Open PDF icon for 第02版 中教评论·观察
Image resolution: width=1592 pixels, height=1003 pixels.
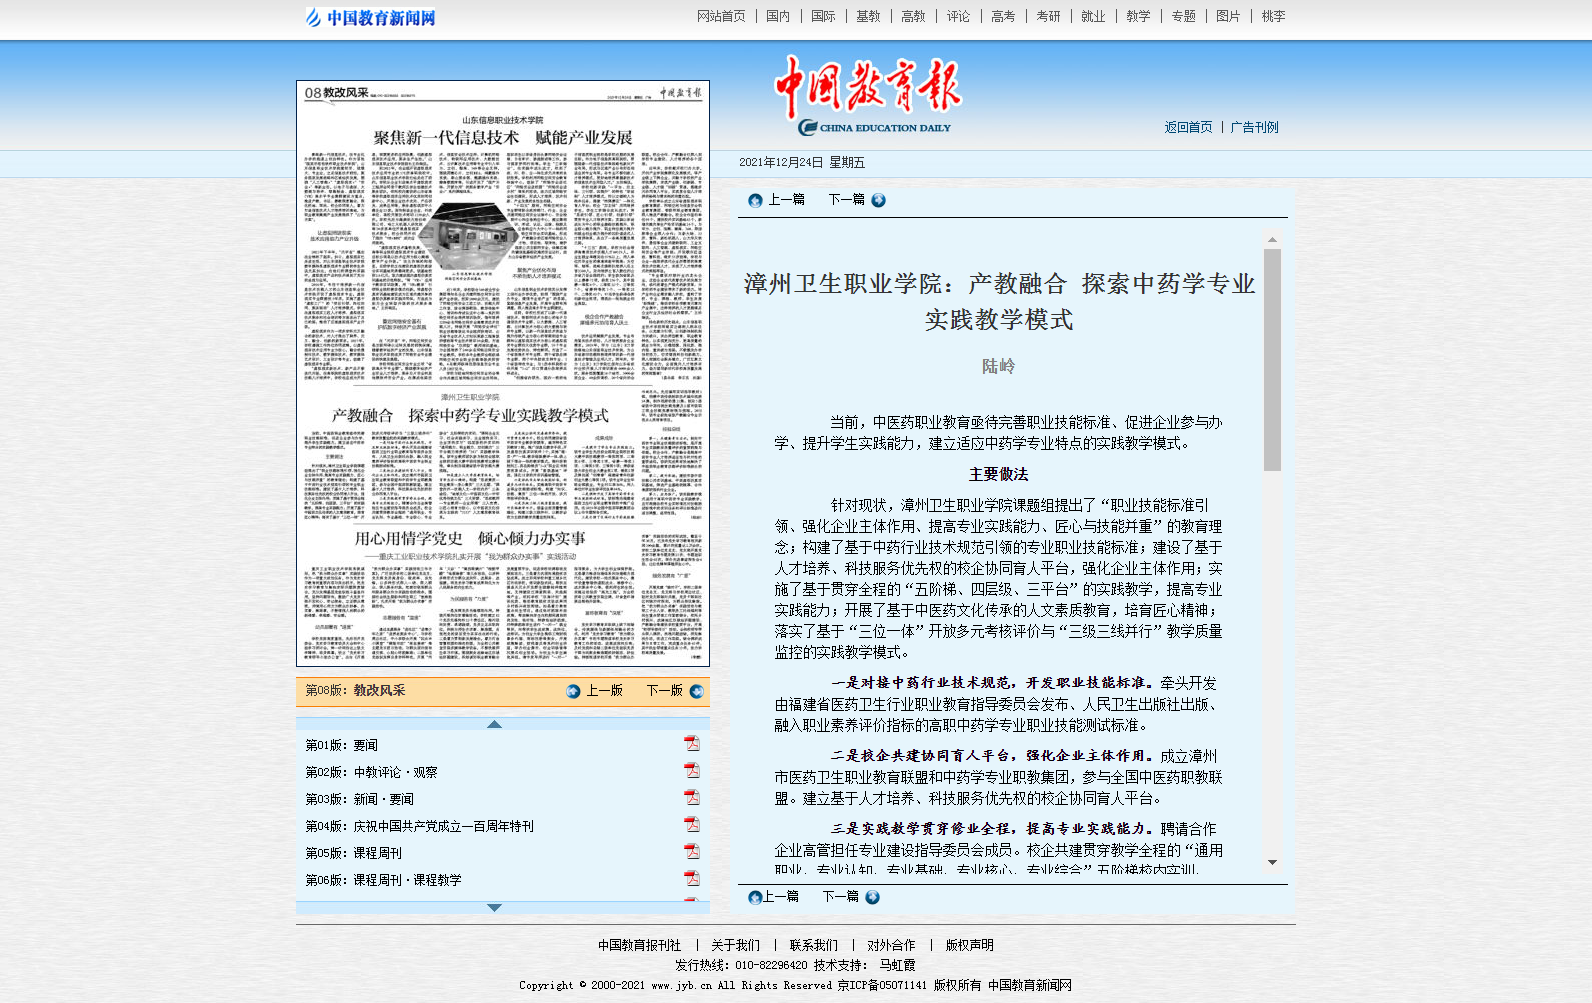[x=691, y=771]
